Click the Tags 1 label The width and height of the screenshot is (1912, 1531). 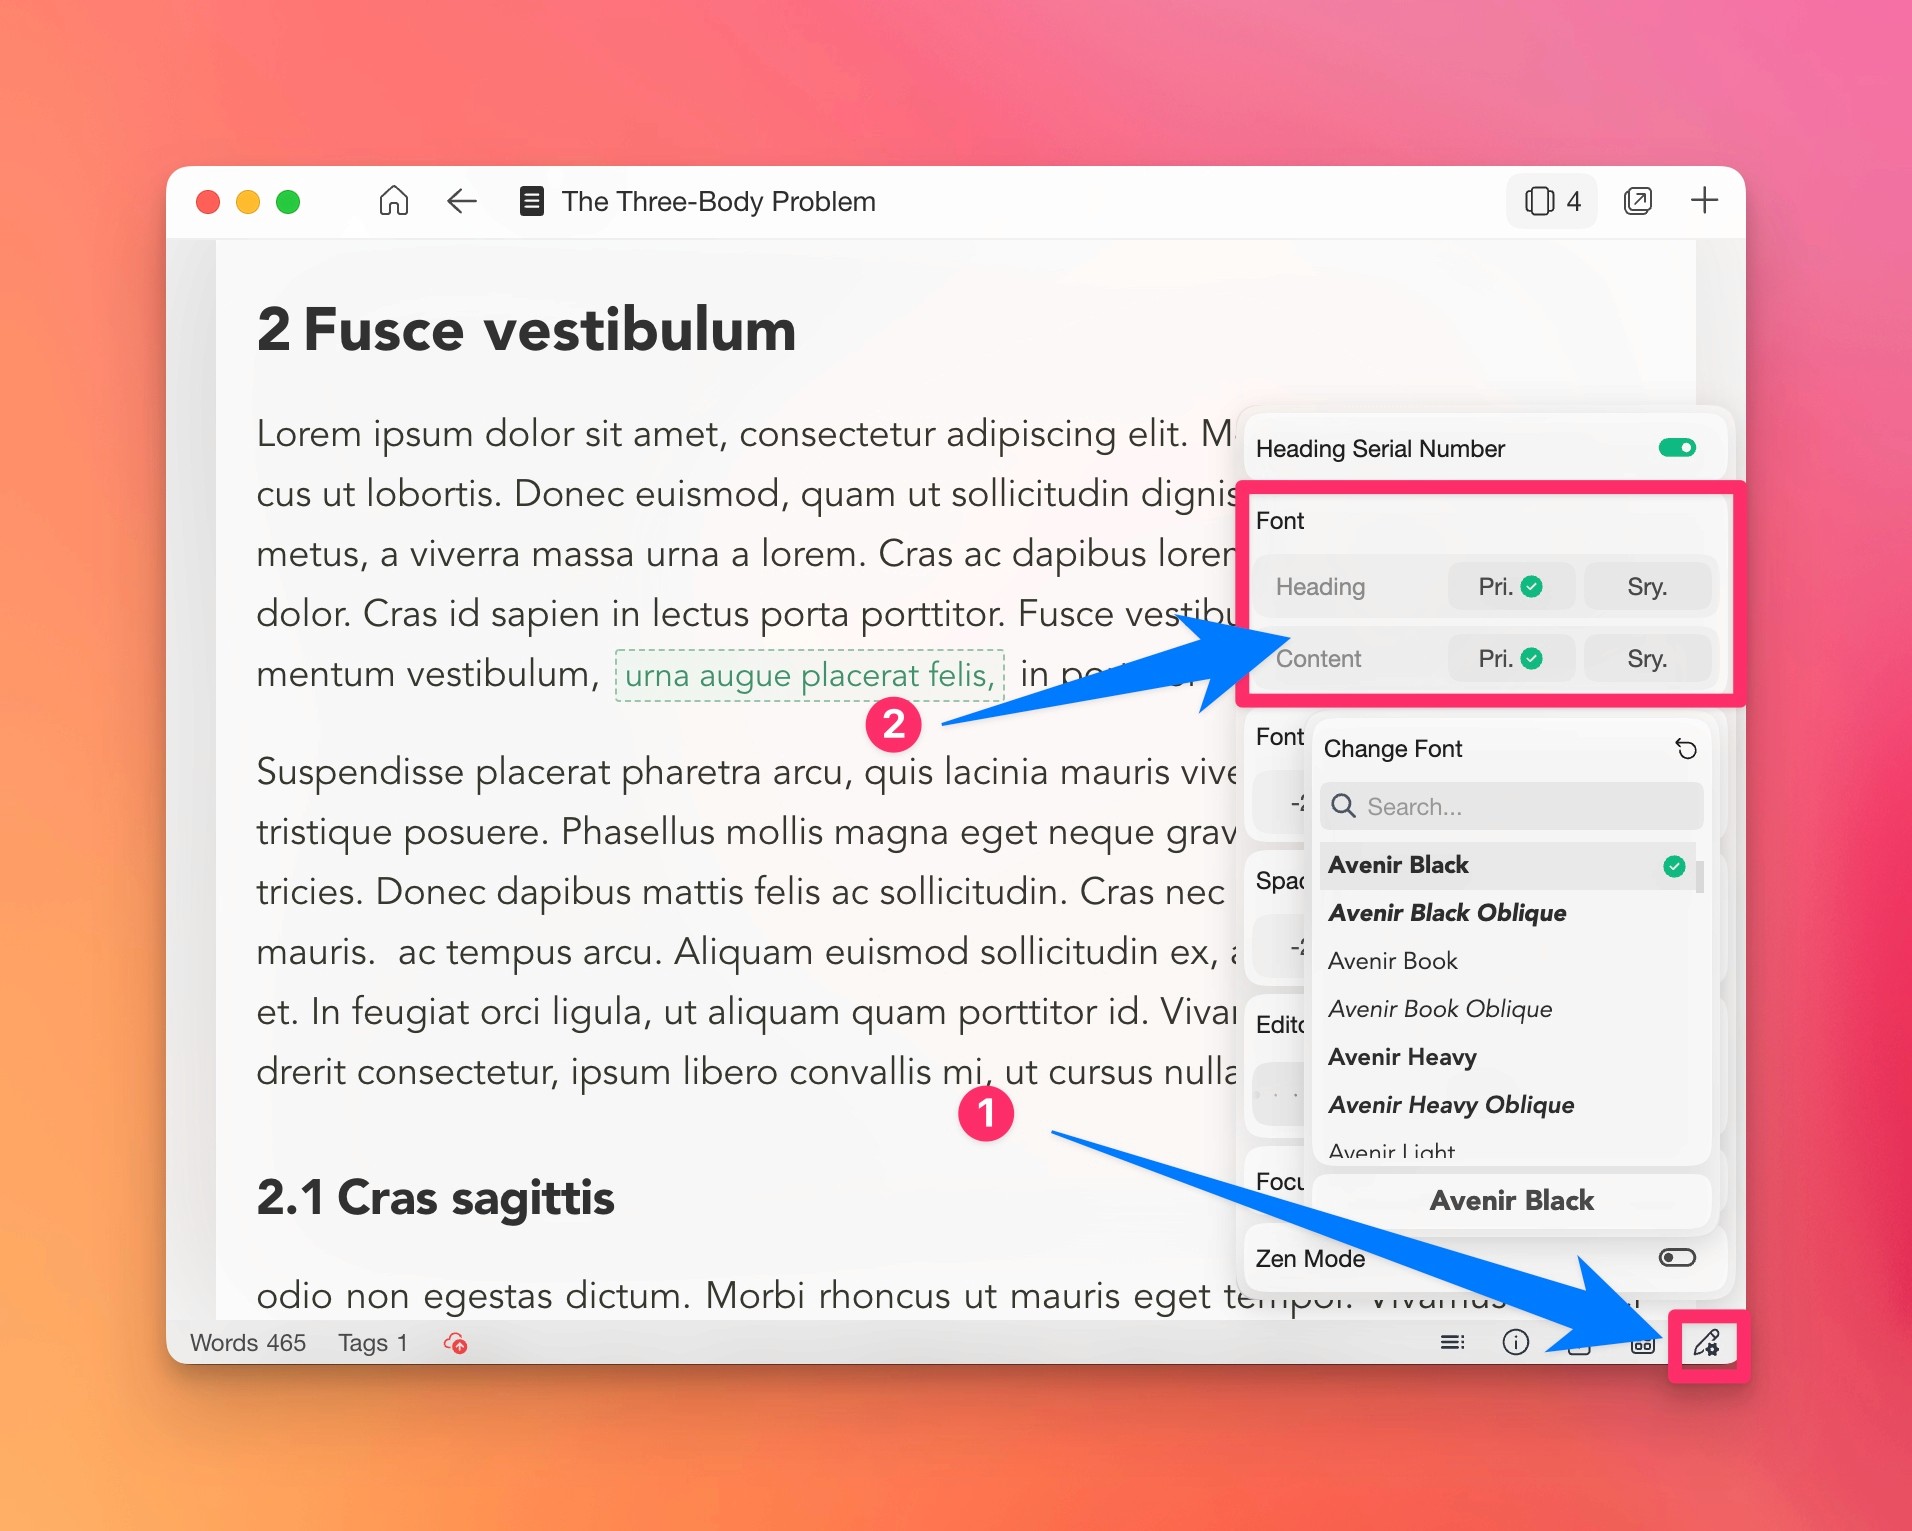point(373,1343)
